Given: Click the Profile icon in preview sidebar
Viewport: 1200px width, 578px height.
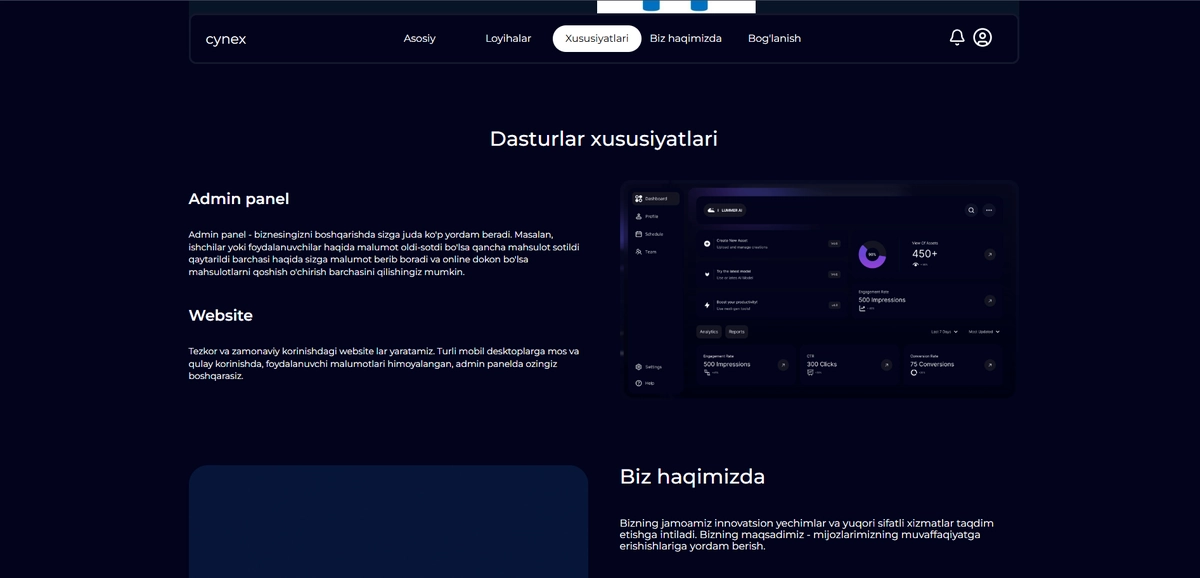Looking at the screenshot, I should [x=638, y=216].
